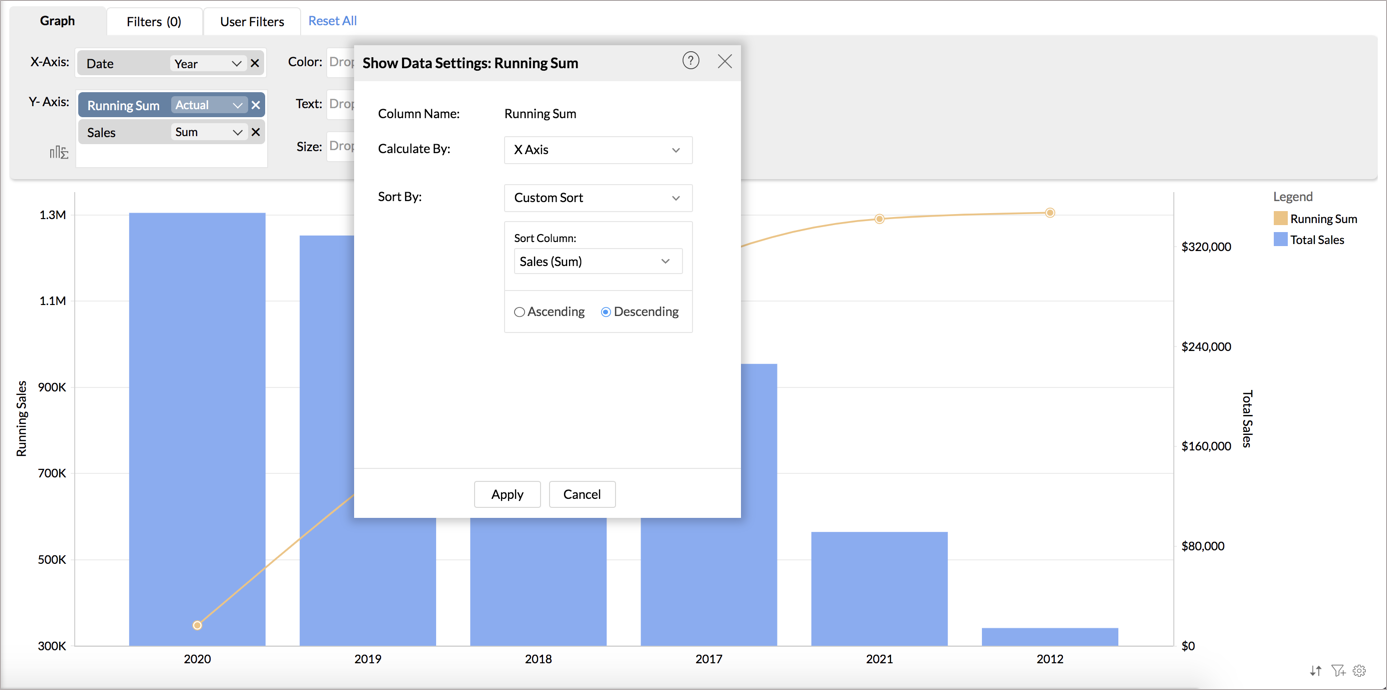This screenshot has width=1387, height=690.
Task: Open chart settings gear icon
Action: [x=1359, y=671]
